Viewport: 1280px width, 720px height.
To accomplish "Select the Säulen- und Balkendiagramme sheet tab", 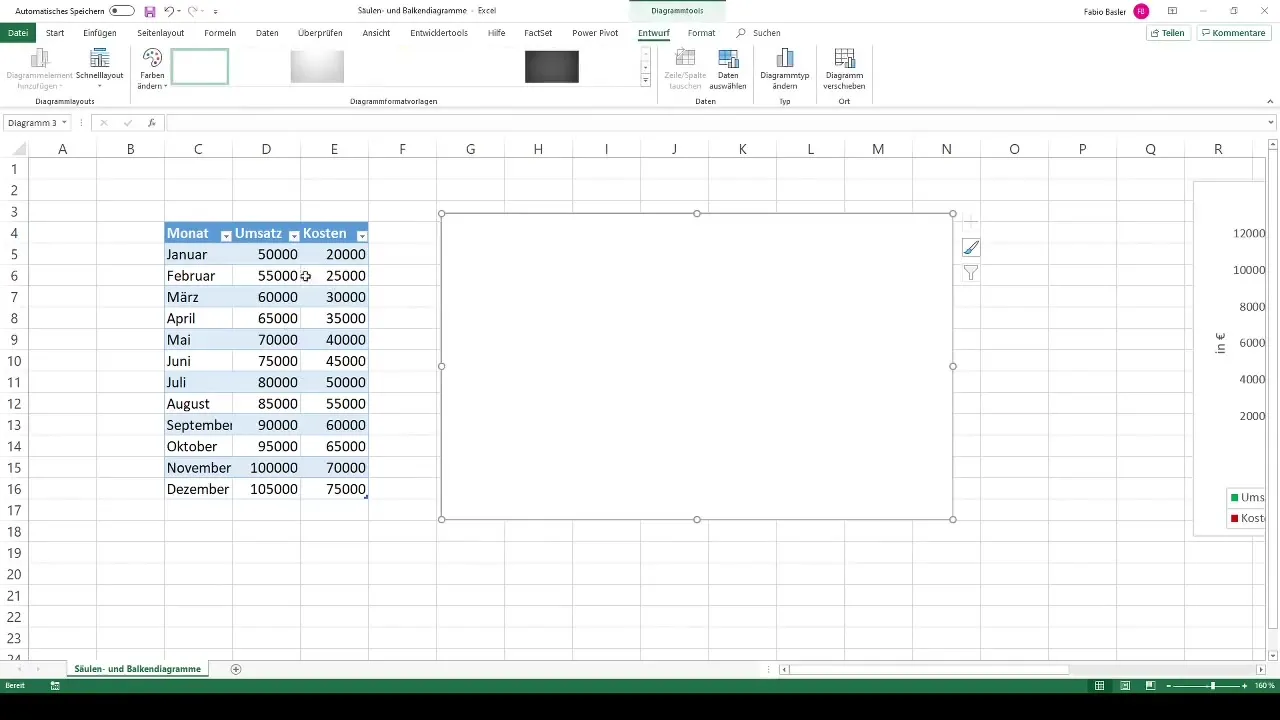I will [x=137, y=669].
